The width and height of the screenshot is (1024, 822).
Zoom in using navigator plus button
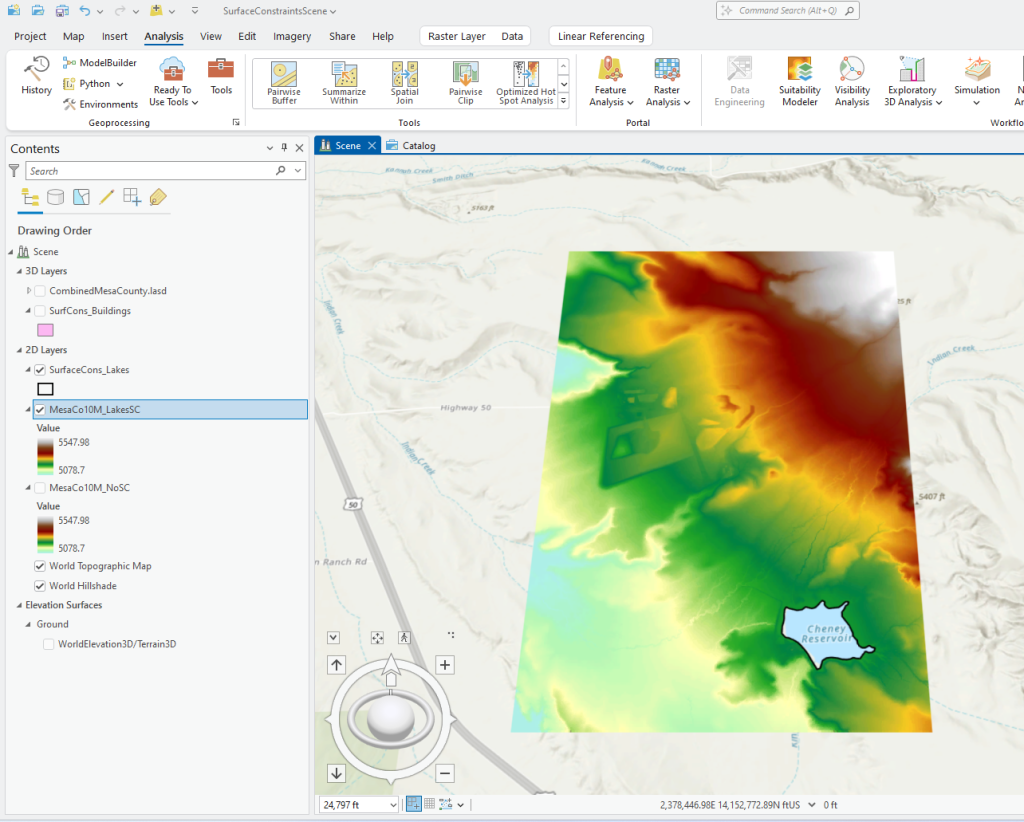click(446, 665)
